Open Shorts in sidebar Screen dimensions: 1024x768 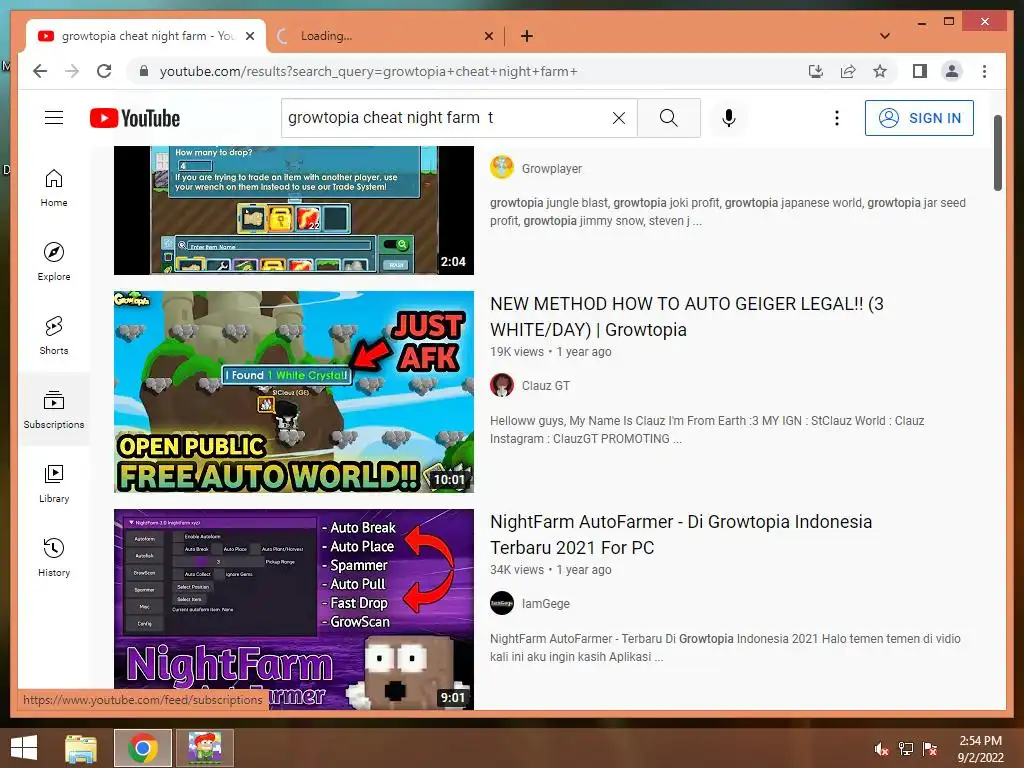[54, 336]
